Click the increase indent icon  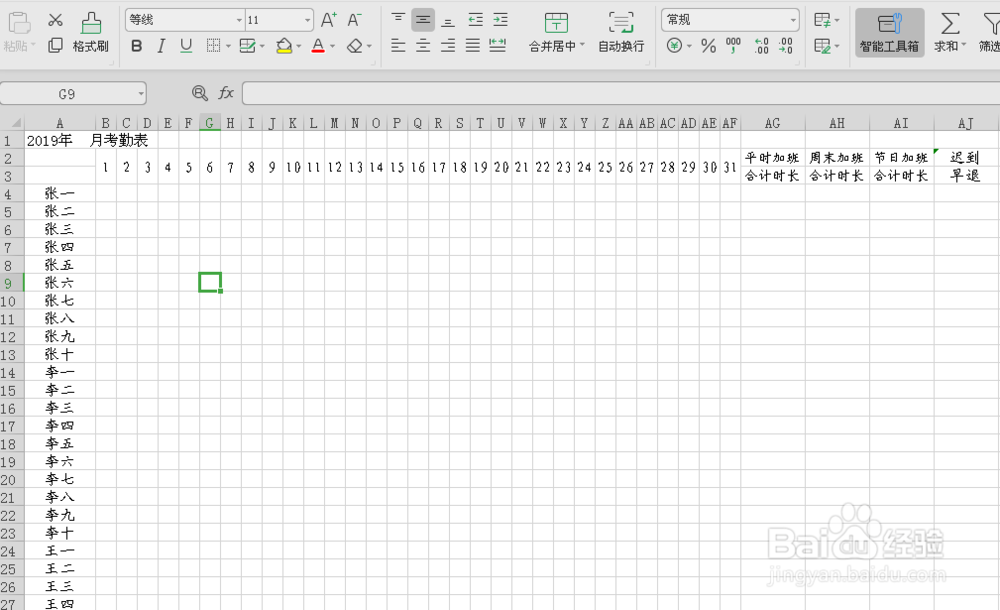click(501, 20)
